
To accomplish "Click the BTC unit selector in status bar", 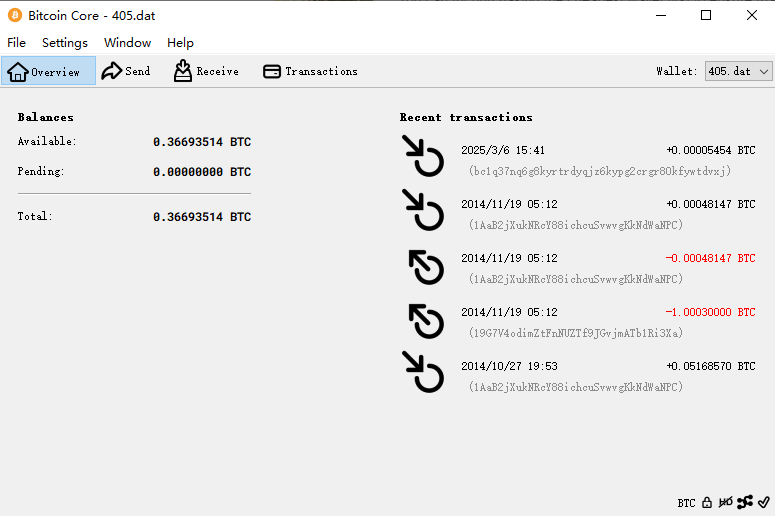I will (x=686, y=503).
